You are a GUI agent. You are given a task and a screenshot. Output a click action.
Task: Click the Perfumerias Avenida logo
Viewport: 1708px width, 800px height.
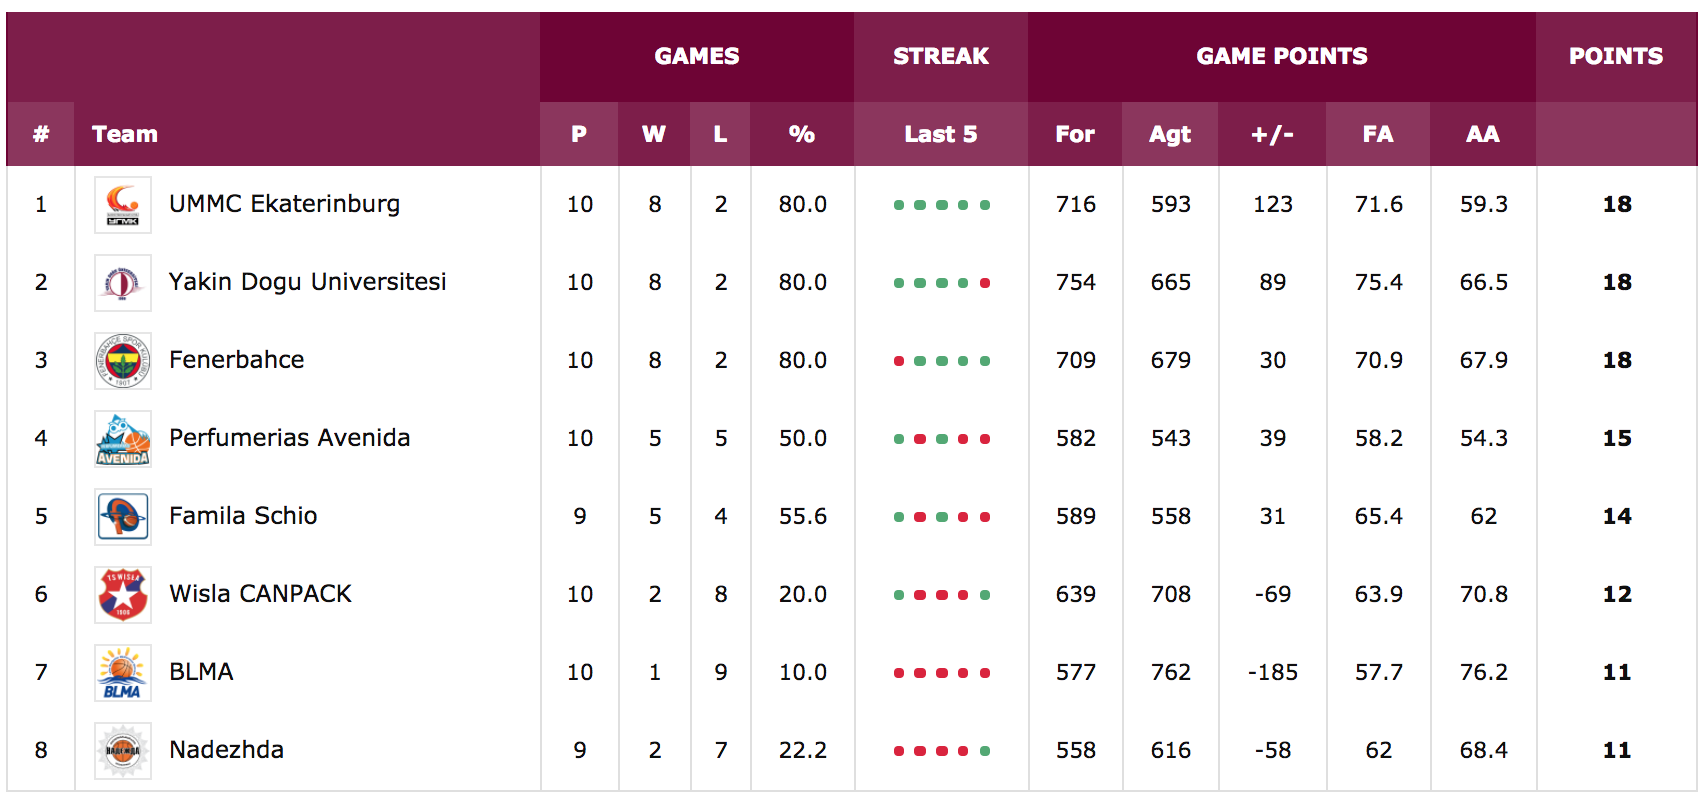pos(123,439)
